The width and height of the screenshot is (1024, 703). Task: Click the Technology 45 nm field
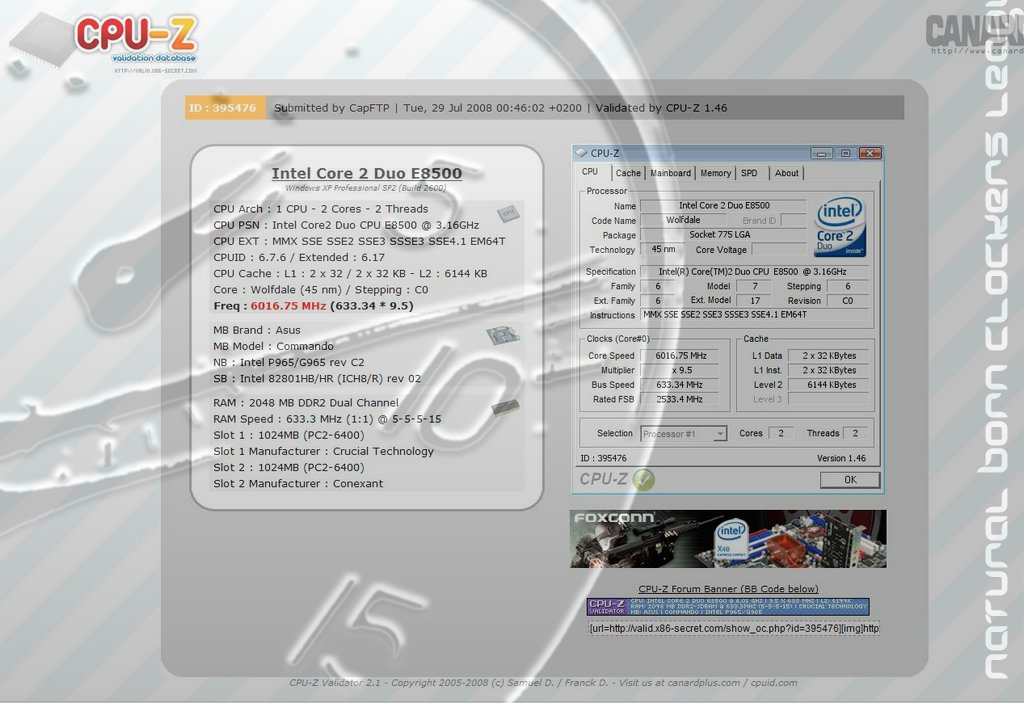(662, 249)
